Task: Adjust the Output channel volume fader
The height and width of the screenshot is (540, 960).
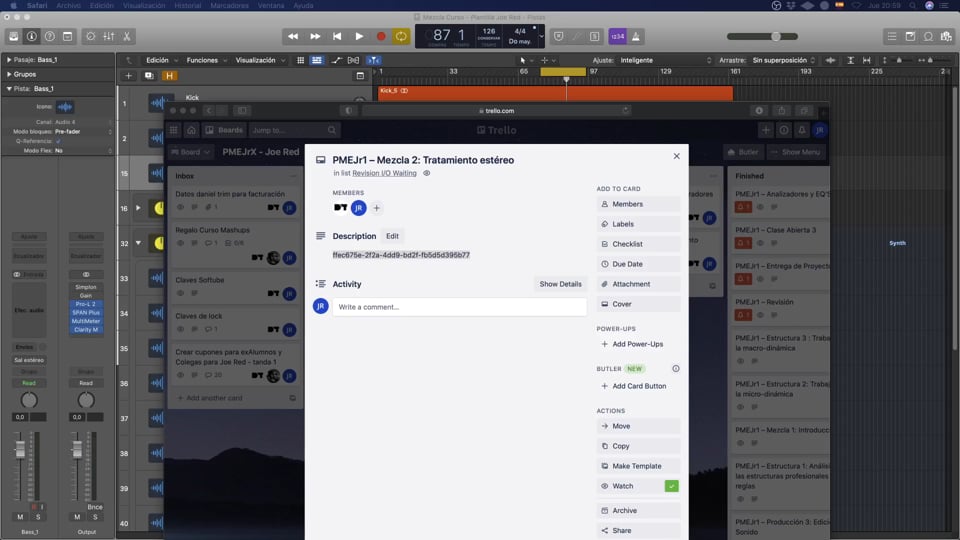Action: 77,449
